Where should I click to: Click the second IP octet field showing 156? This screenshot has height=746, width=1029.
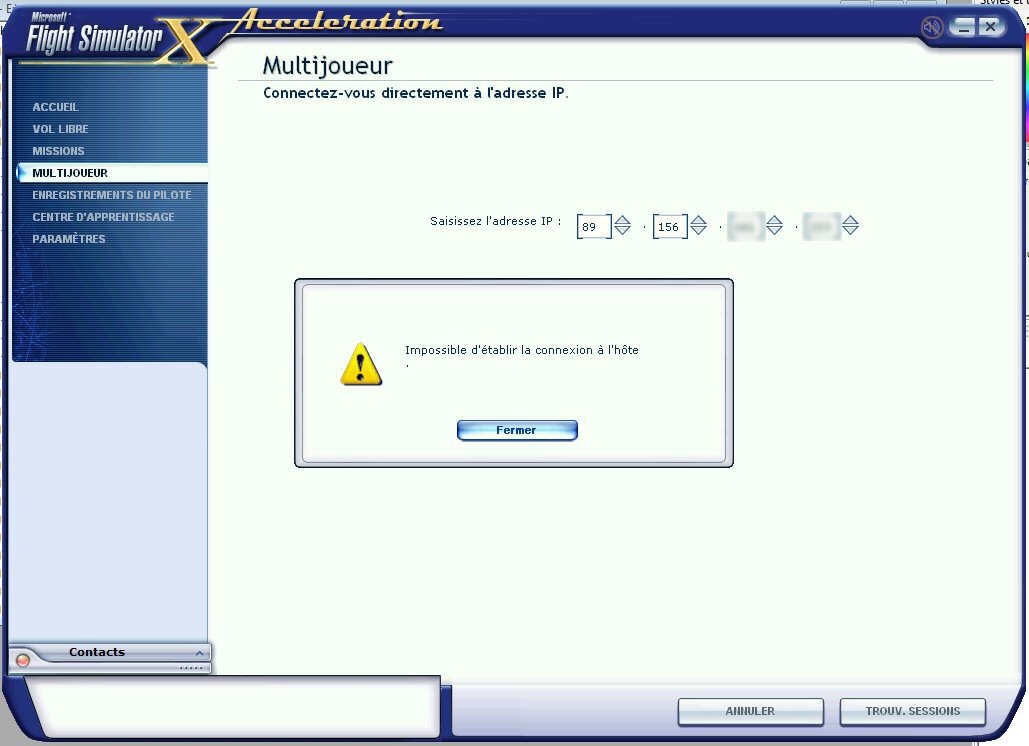tap(670, 226)
